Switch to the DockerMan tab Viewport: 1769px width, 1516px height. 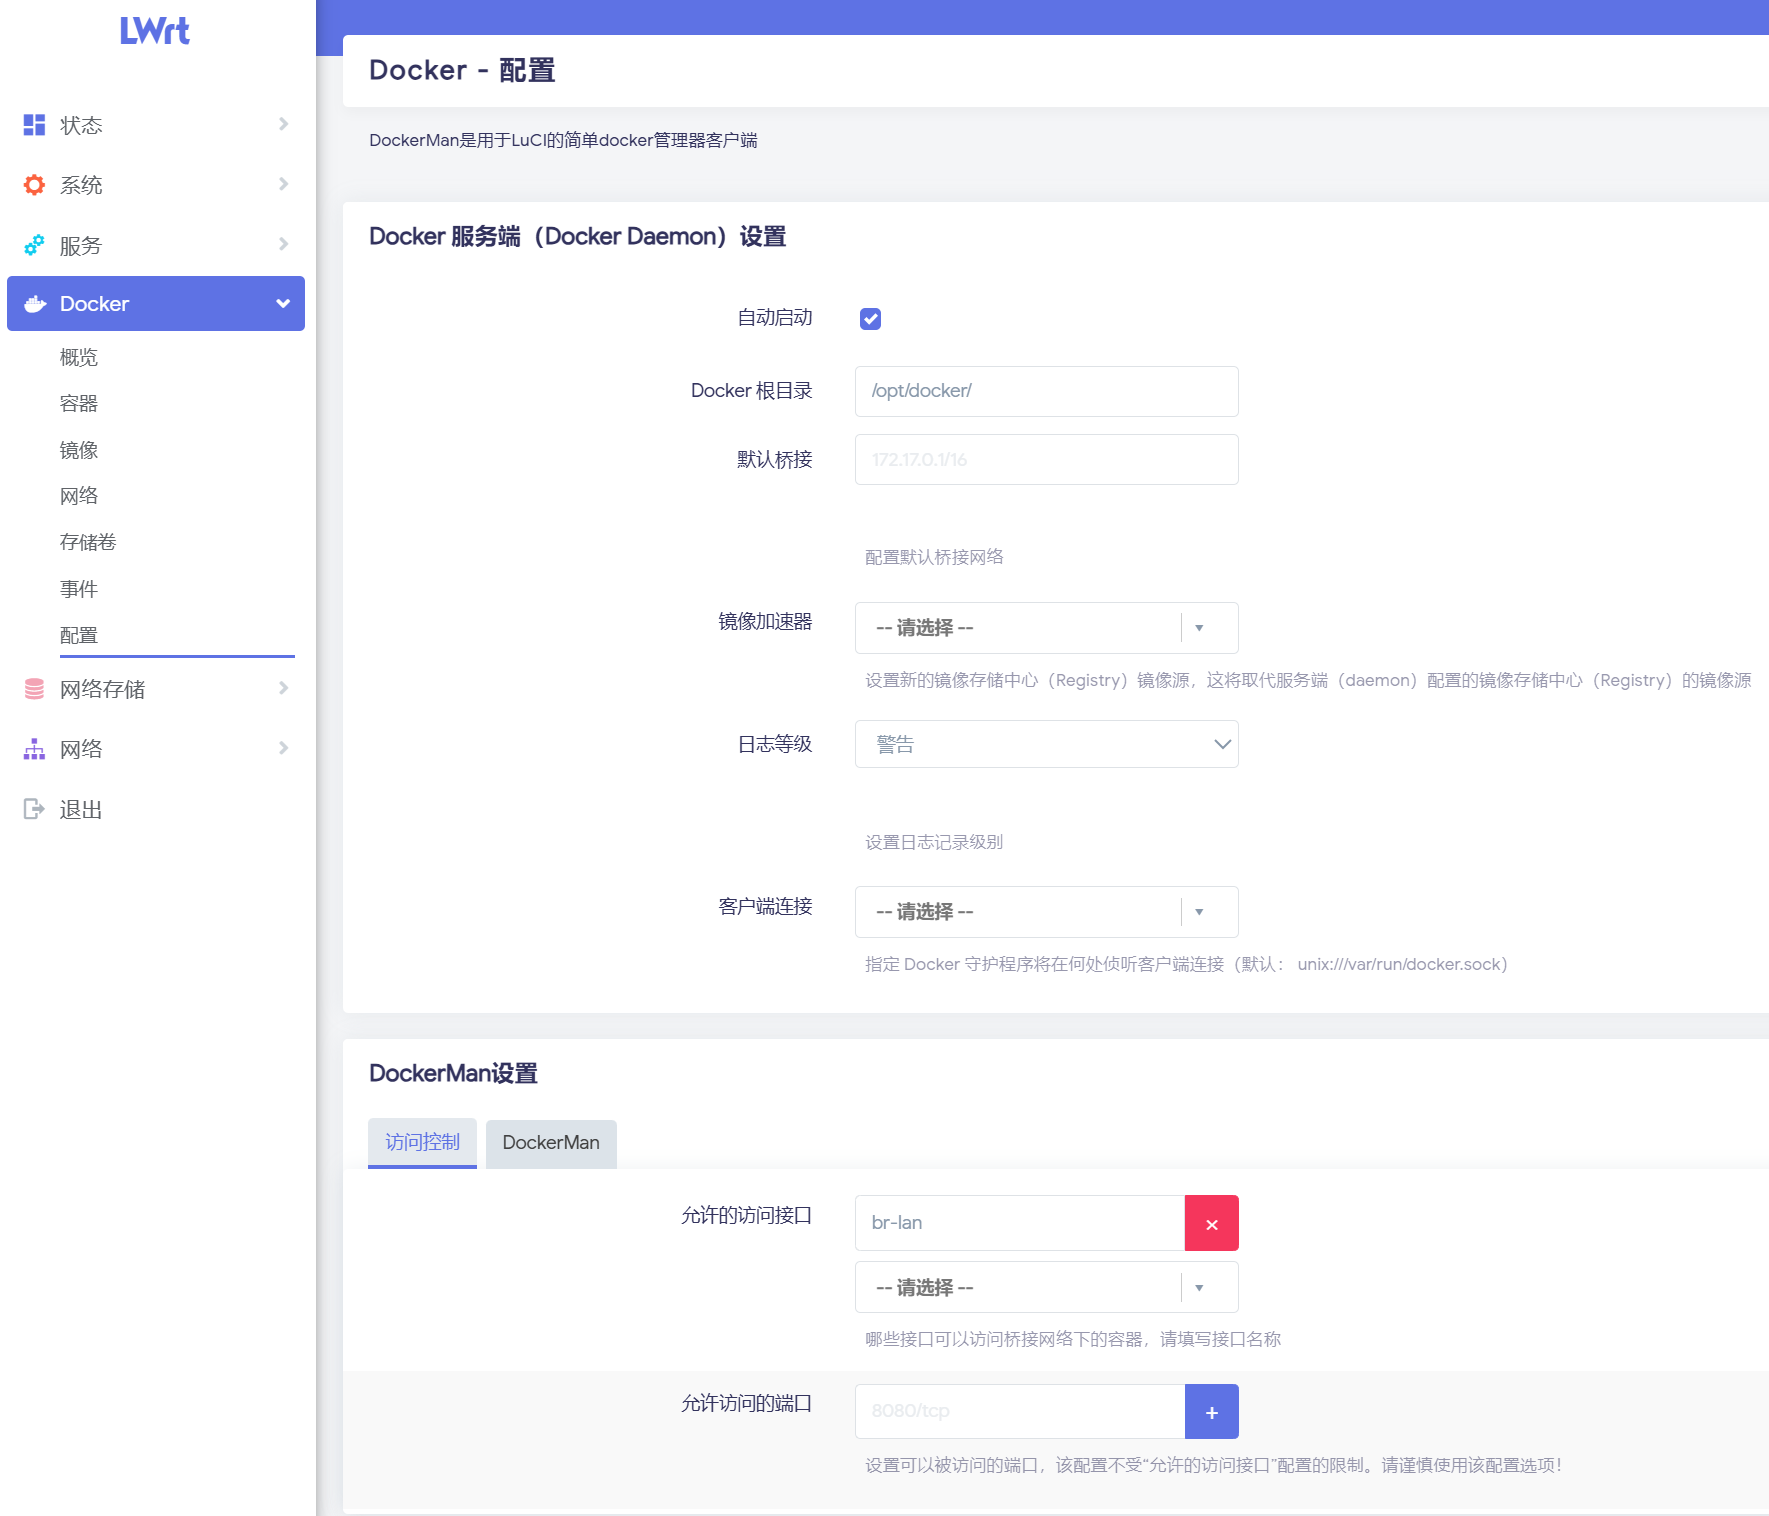tap(551, 1143)
